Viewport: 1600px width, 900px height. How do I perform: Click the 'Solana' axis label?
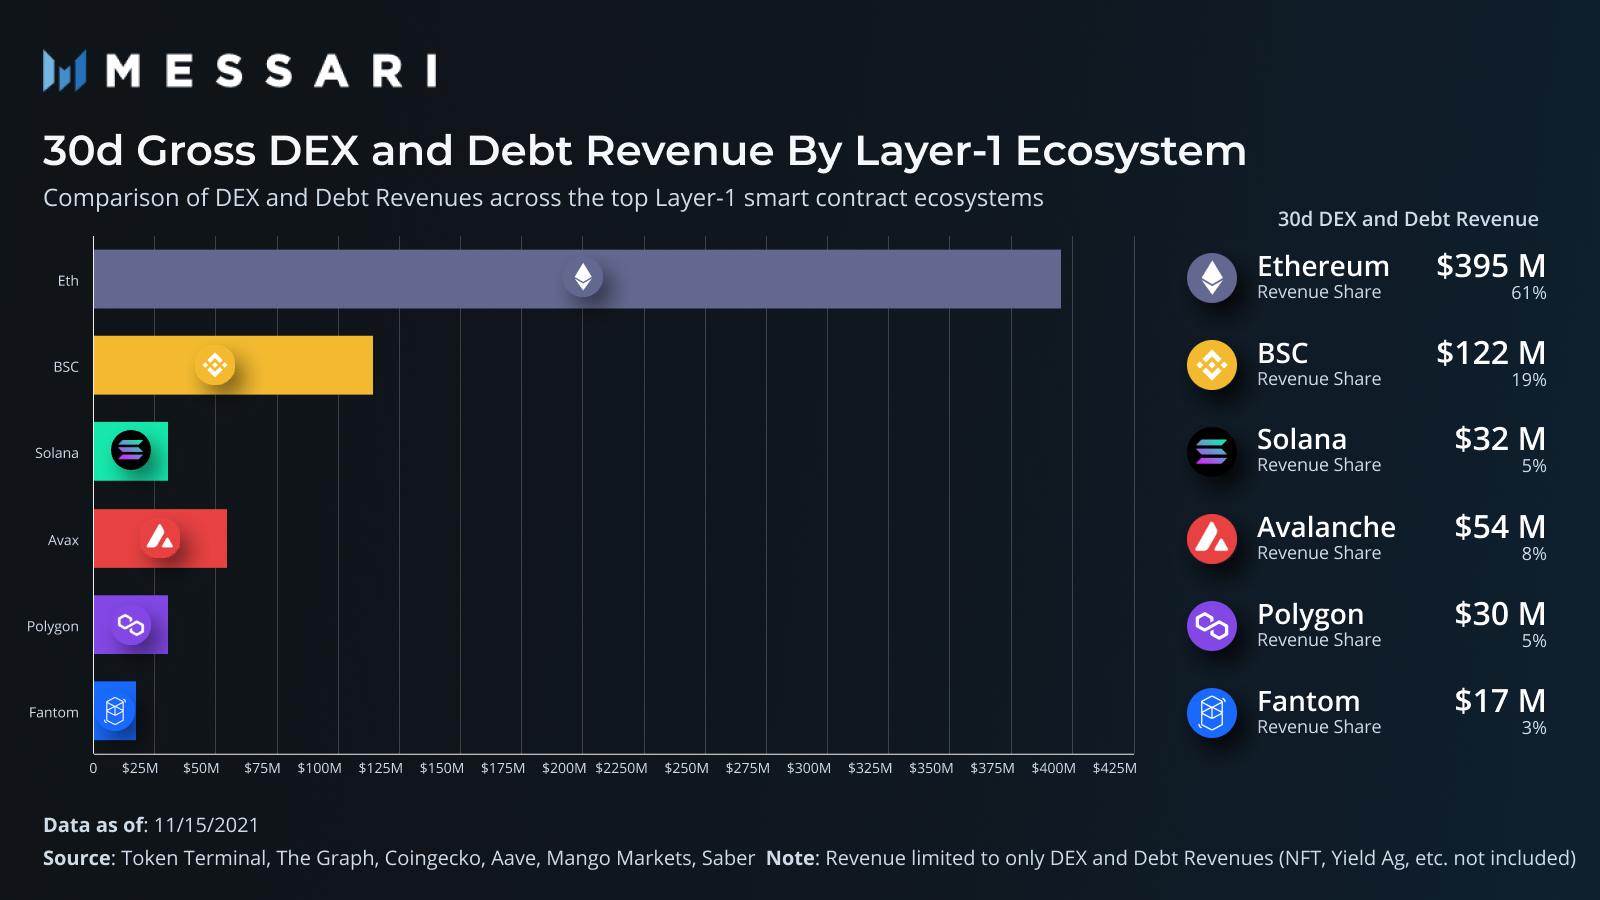57,453
